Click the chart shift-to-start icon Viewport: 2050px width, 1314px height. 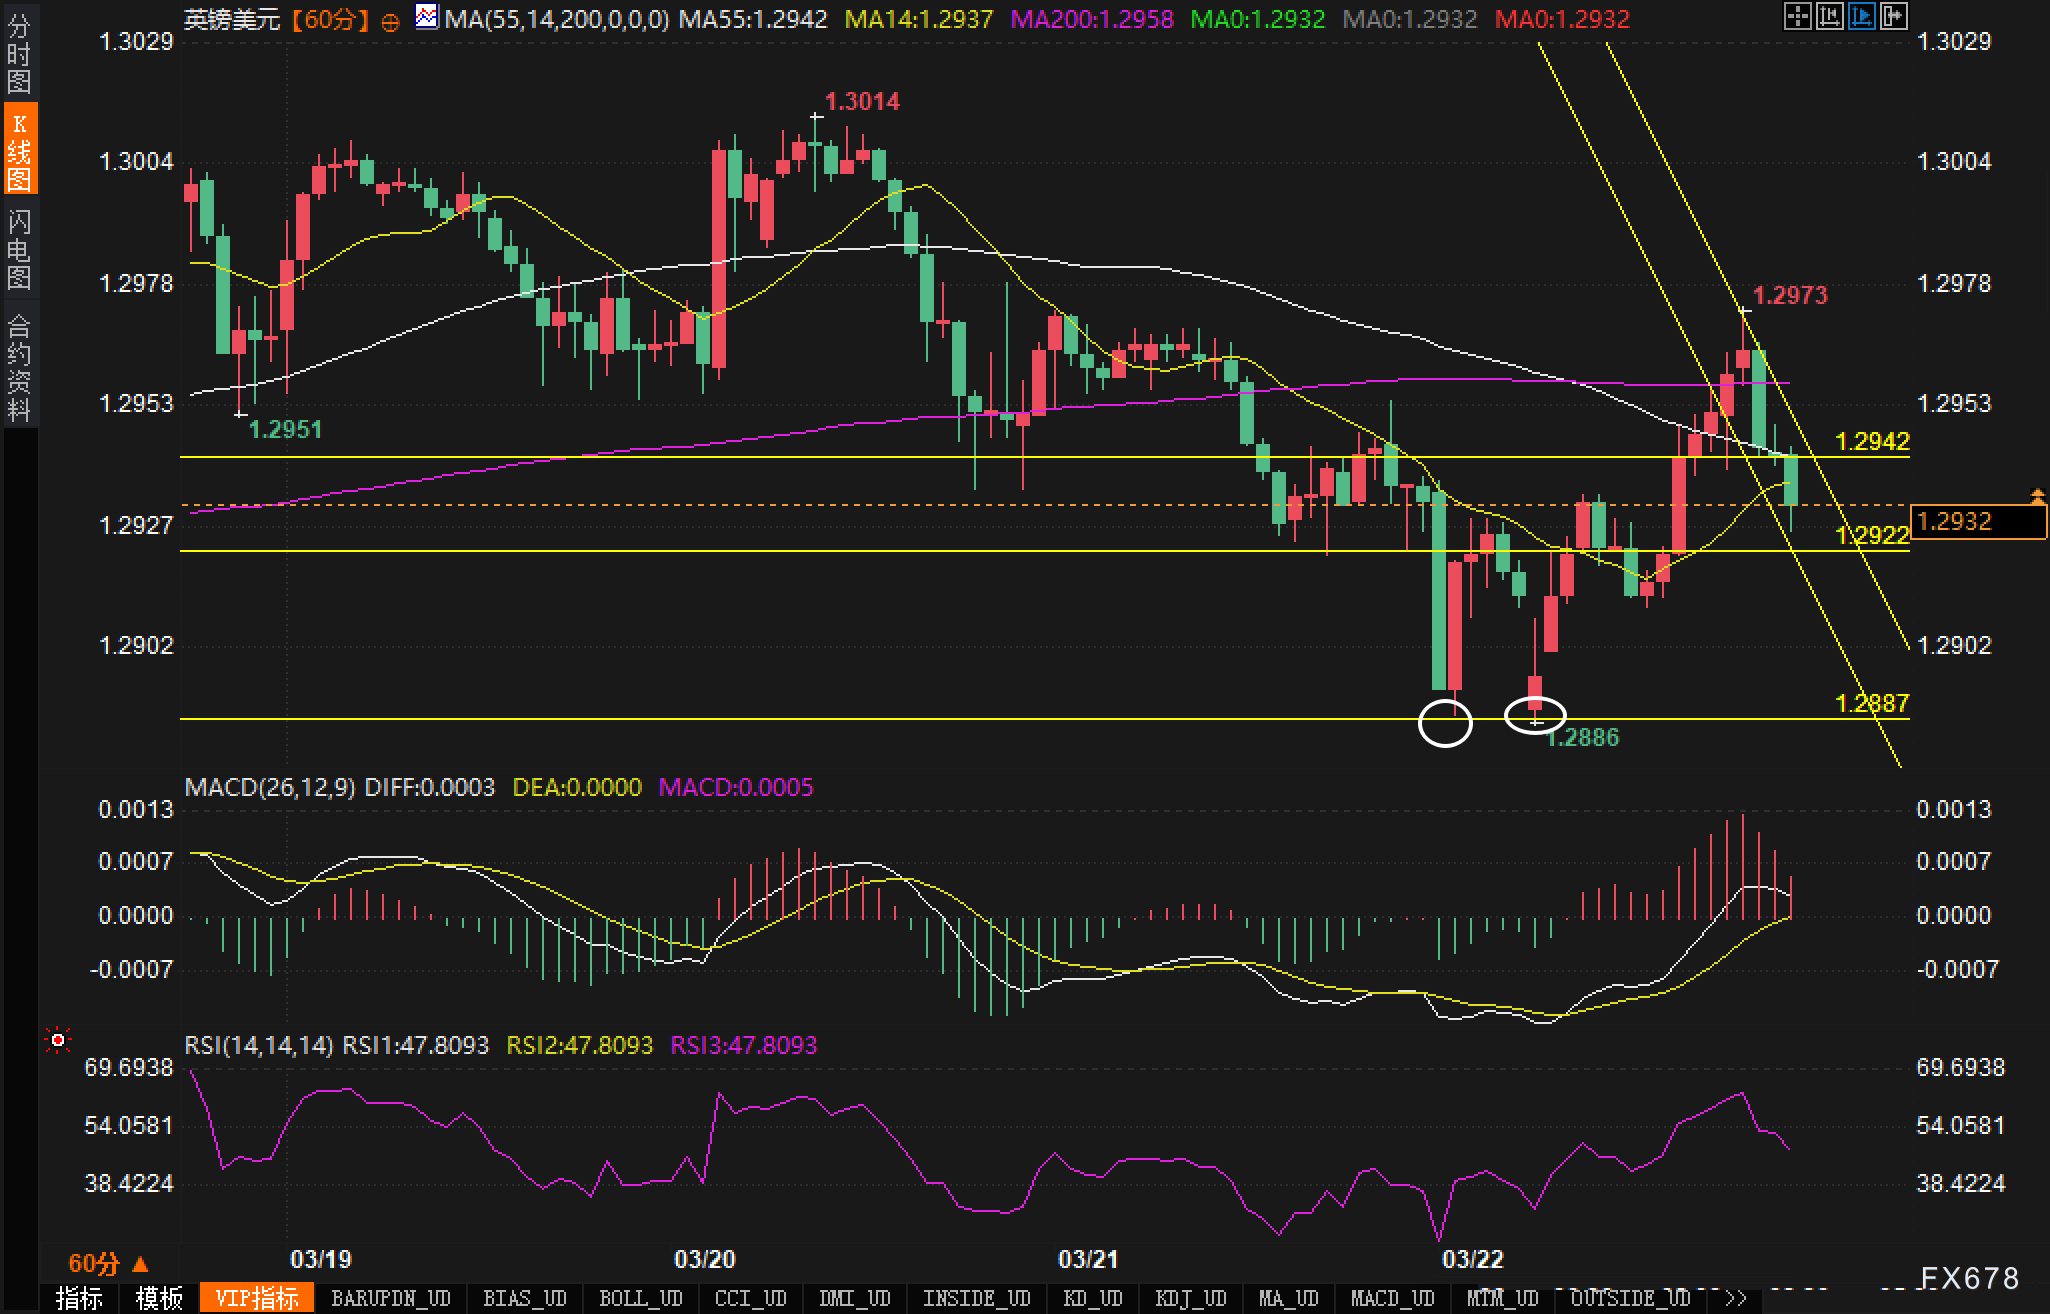pos(1829,16)
